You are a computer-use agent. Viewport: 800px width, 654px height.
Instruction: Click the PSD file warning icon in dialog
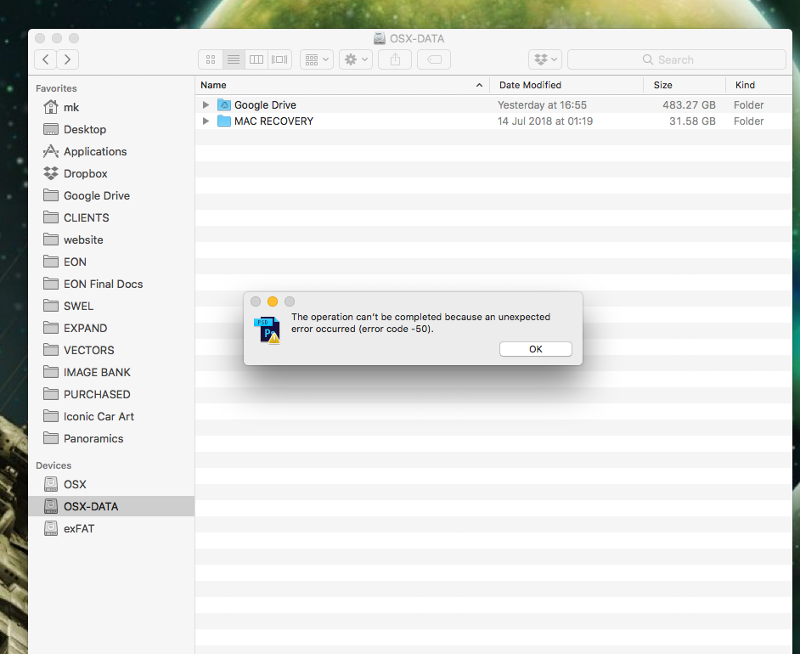pos(267,330)
